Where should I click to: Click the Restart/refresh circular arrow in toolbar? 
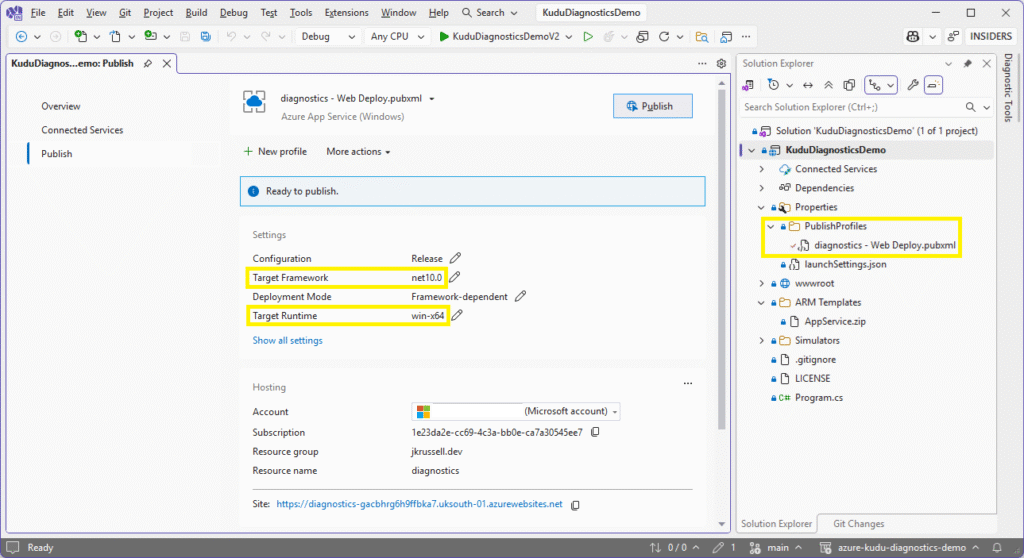pos(664,37)
